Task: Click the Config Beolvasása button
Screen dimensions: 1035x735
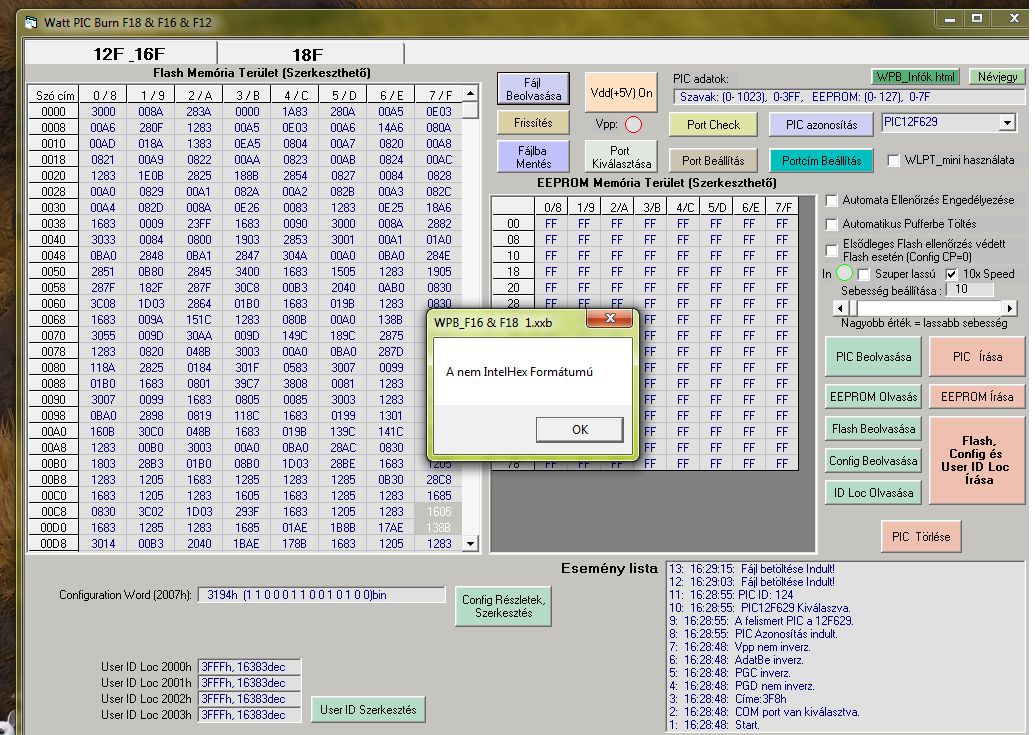Action: click(873, 461)
